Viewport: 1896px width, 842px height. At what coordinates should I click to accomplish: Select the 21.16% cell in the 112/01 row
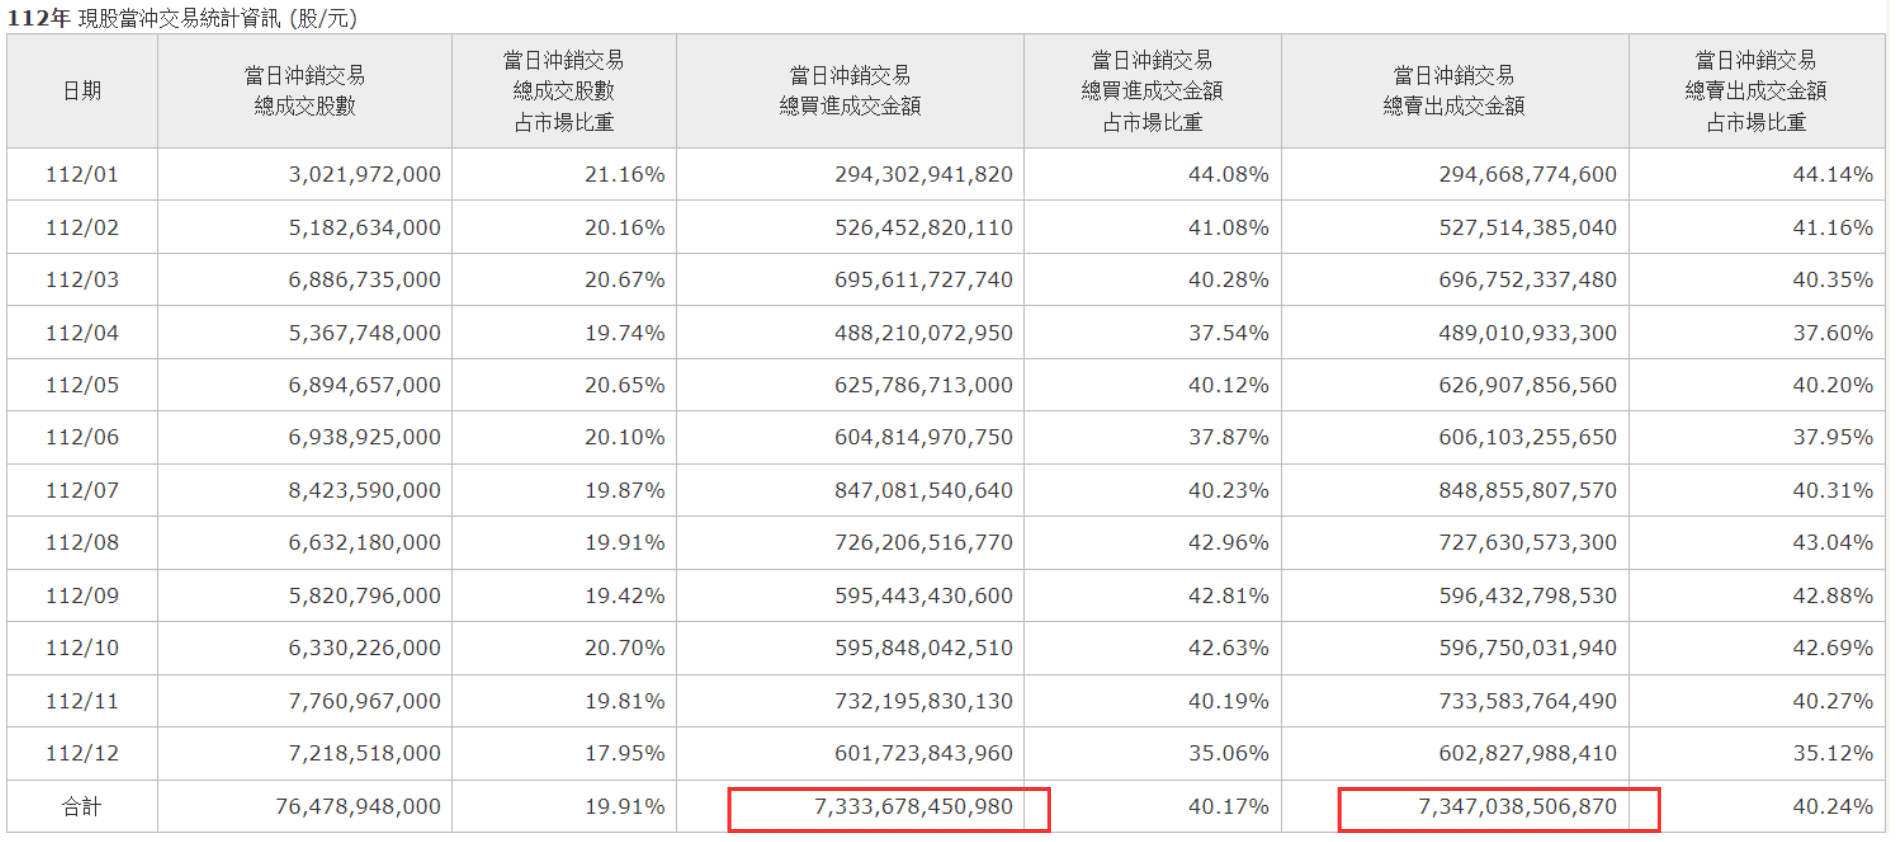click(624, 174)
